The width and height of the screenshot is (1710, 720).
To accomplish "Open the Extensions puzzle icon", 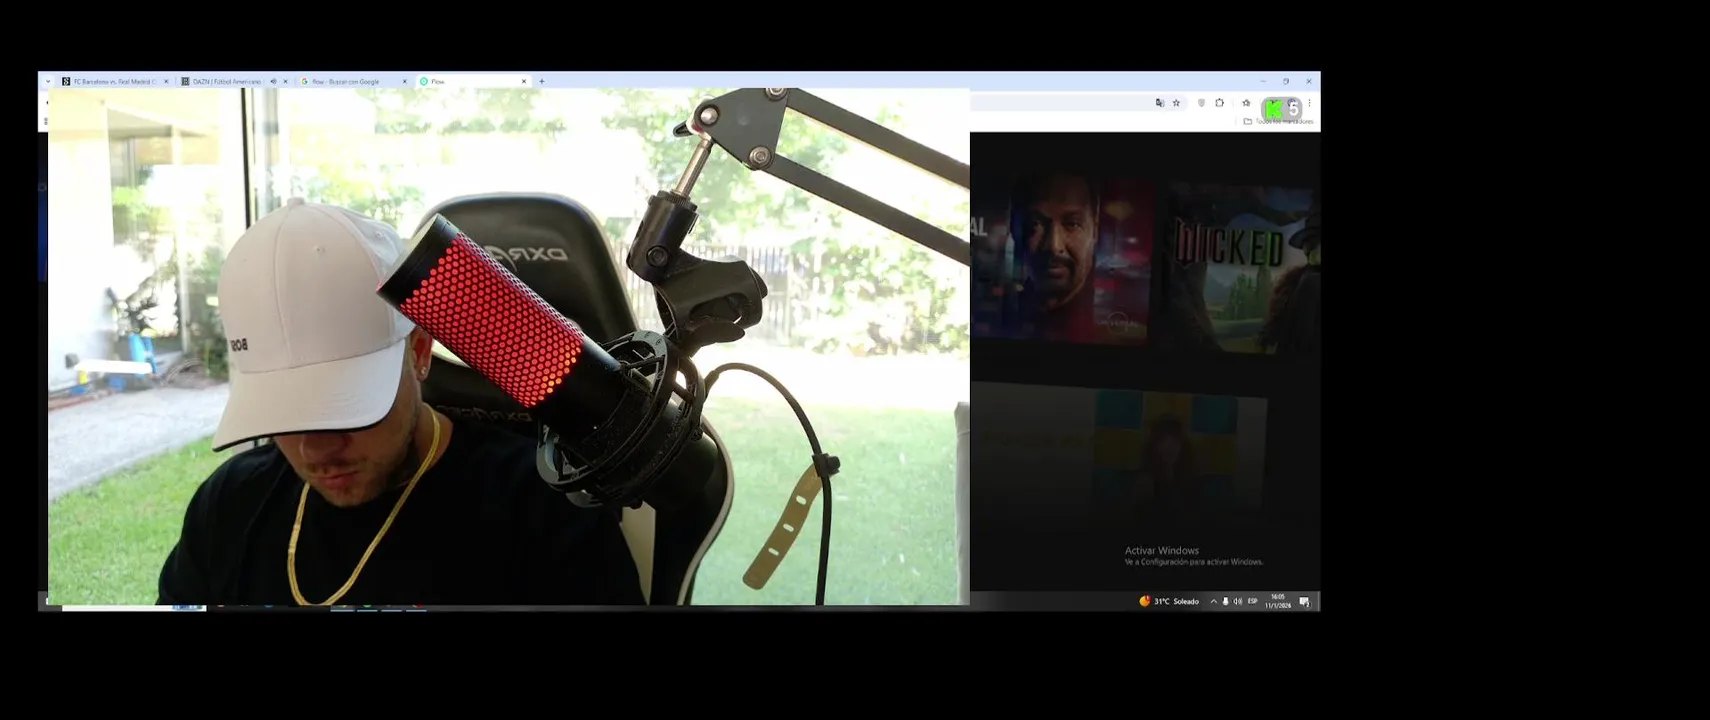I will (x=1219, y=102).
